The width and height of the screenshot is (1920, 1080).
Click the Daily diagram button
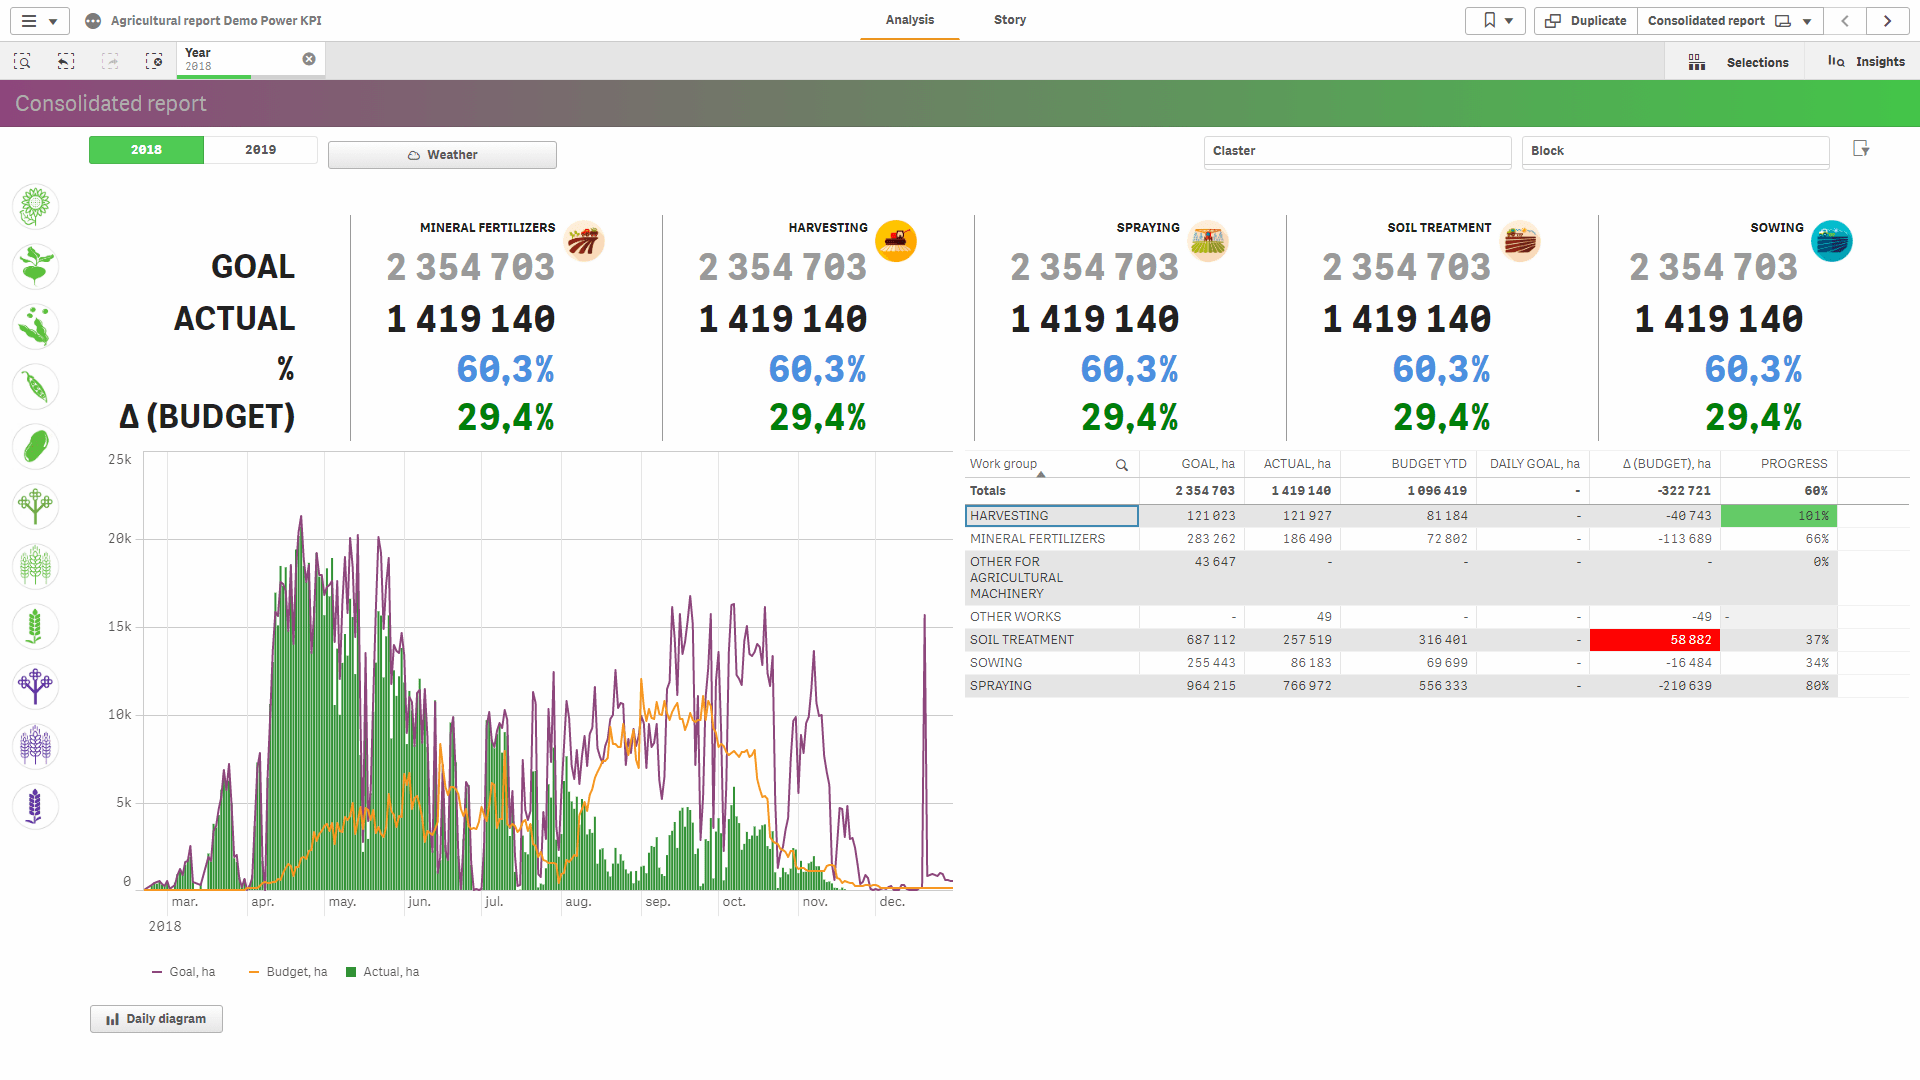click(156, 1019)
